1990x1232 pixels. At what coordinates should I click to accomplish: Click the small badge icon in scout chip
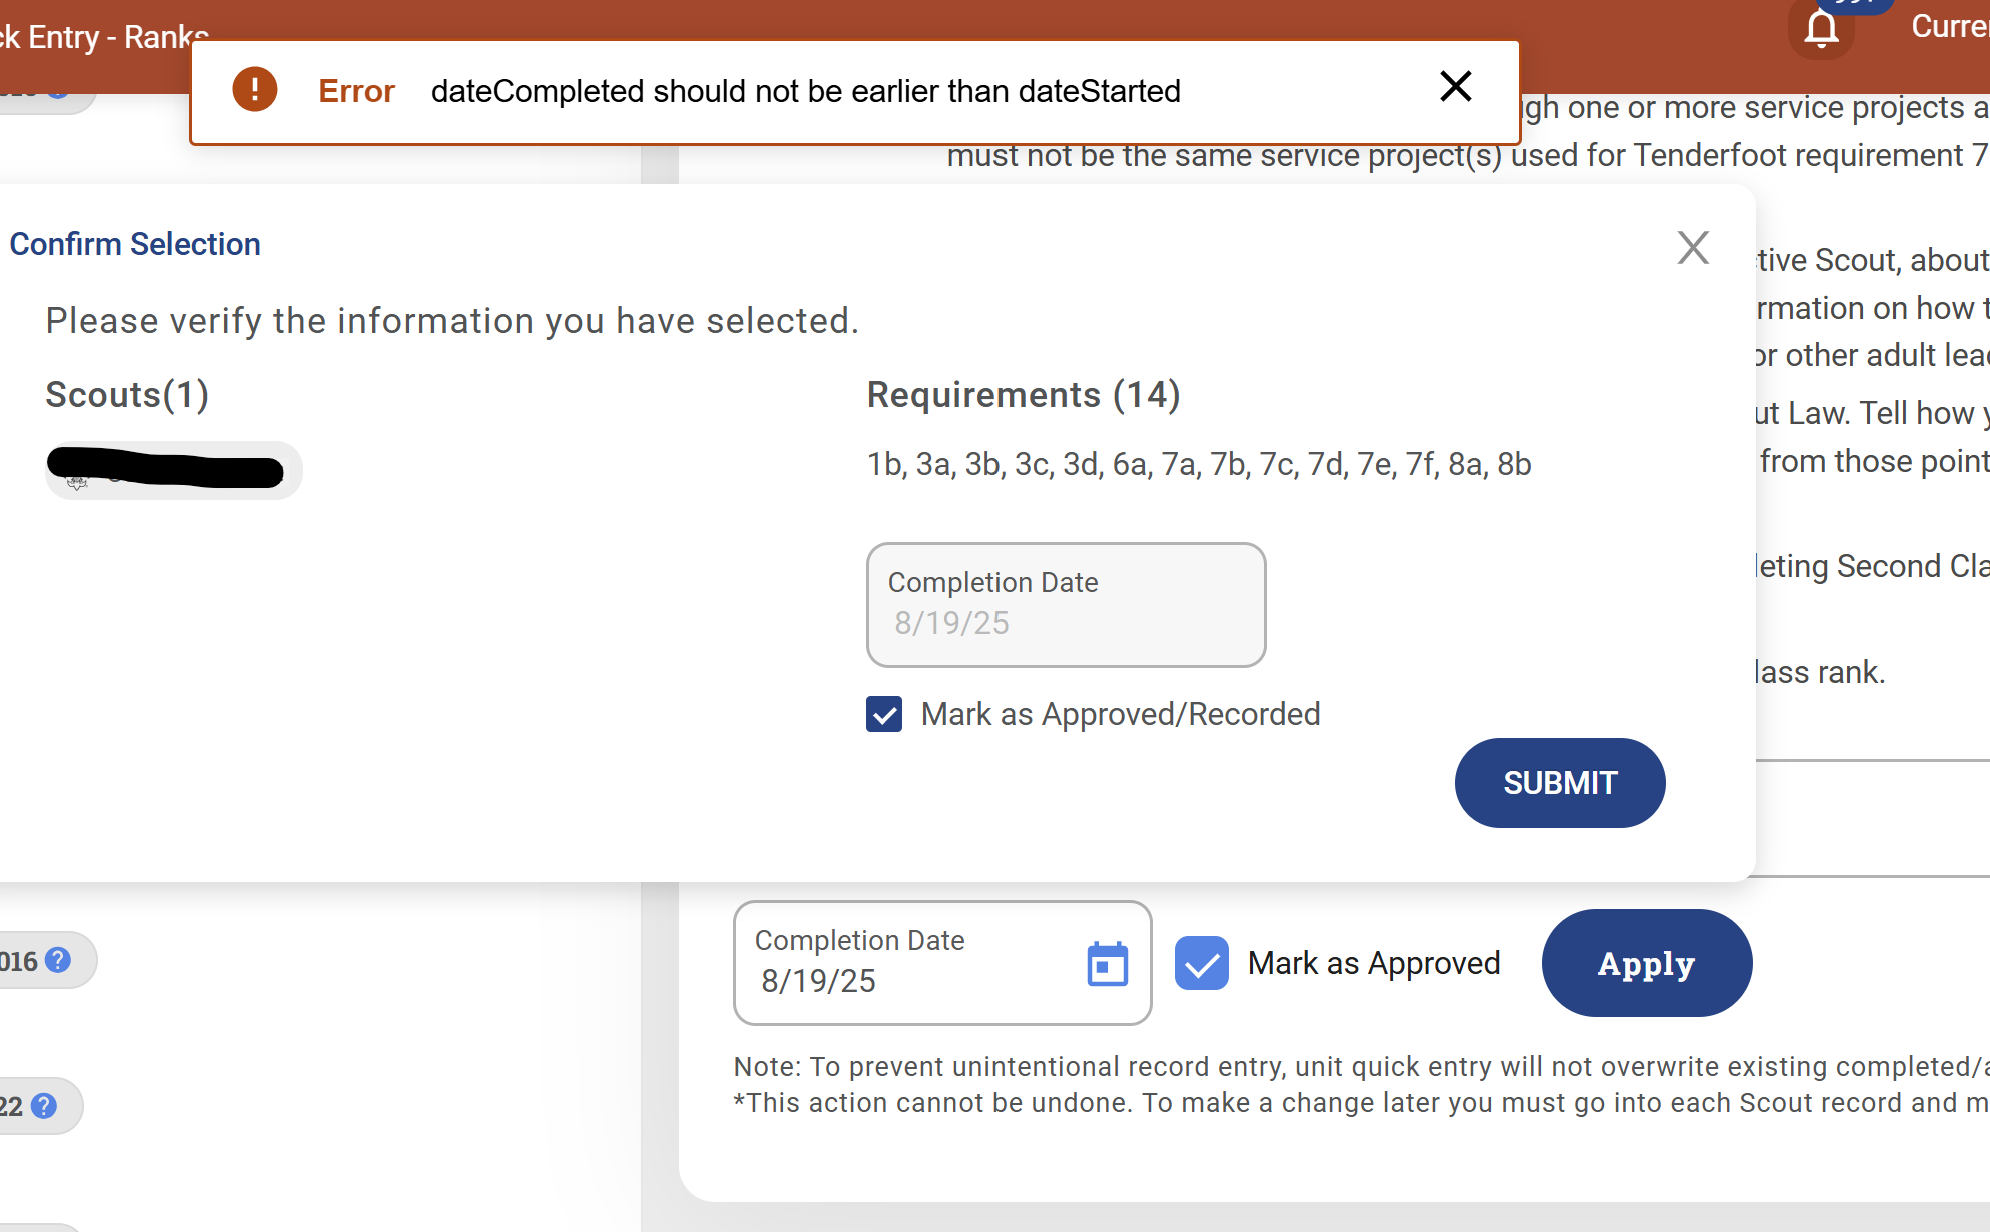pos(77,482)
